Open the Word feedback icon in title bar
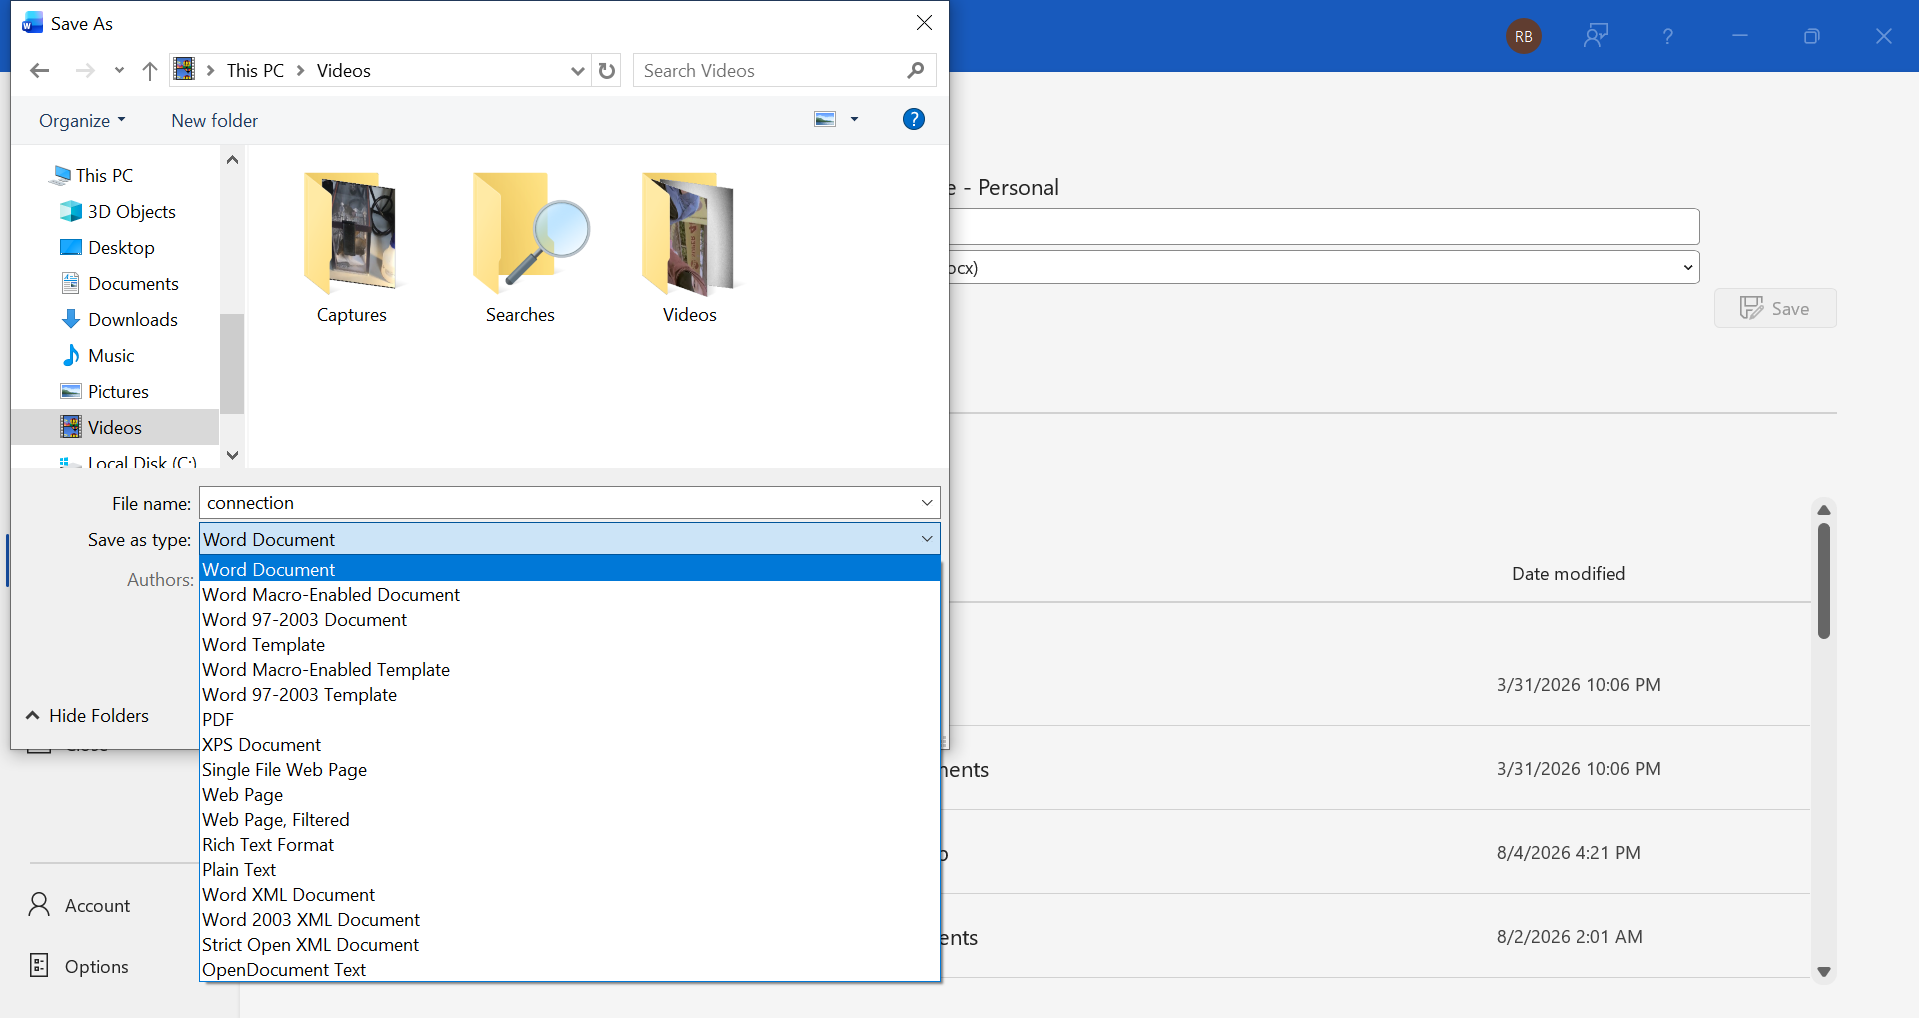This screenshot has height=1018, width=1919. [x=1596, y=36]
